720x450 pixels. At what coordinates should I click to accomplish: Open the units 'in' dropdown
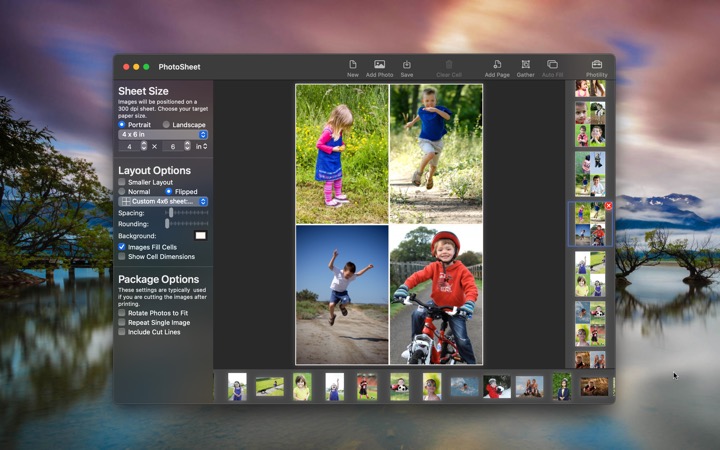(x=202, y=146)
